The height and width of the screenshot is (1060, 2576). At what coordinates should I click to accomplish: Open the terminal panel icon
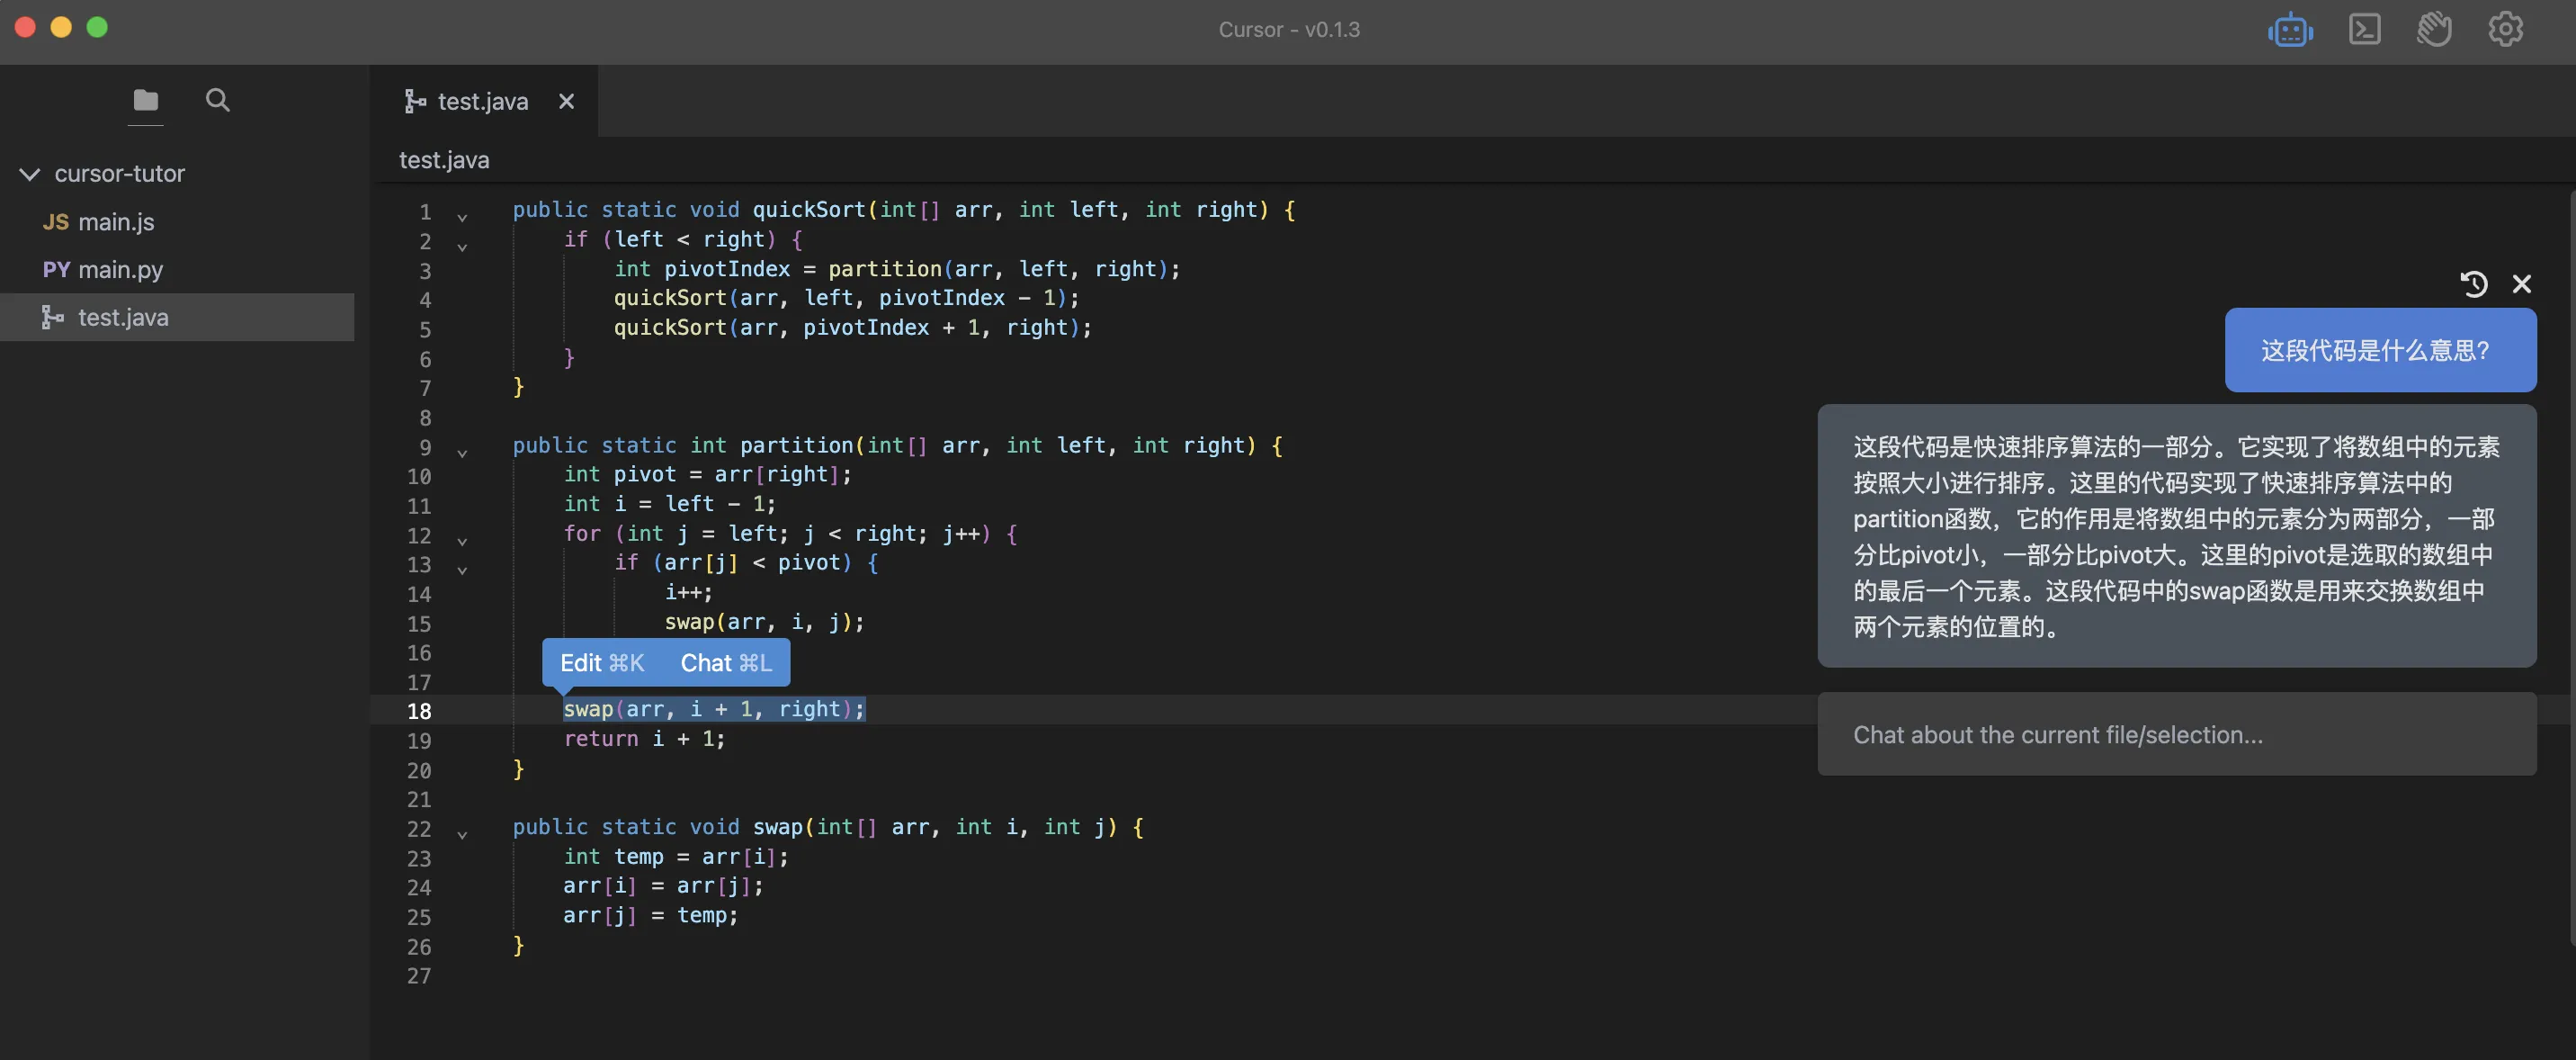[x=2364, y=30]
